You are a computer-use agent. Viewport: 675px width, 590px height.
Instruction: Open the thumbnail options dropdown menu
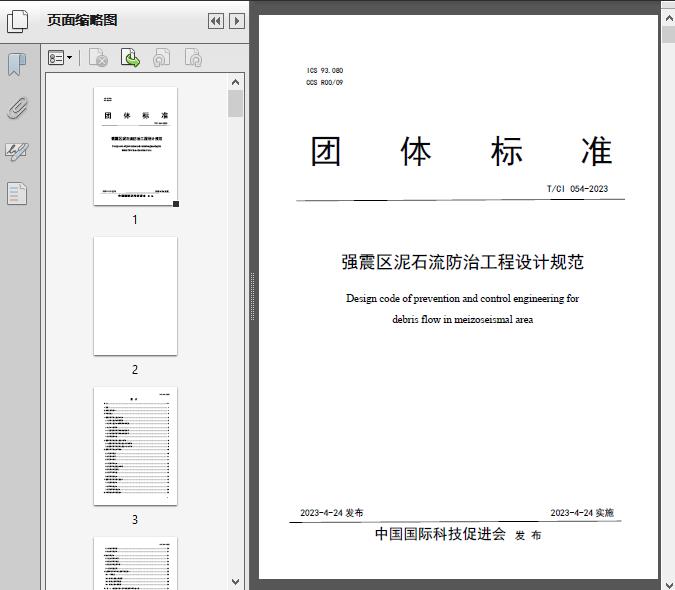coord(60,59)
